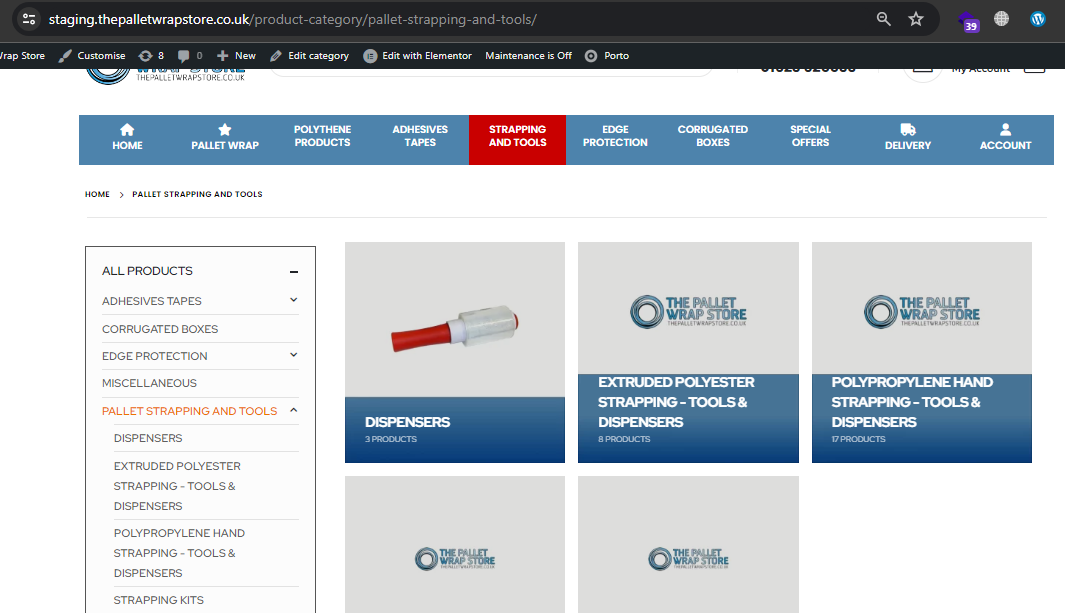The width and height of the screenshot is (1065, 613).
Task: Click the HOME breadcrumb link
Action: coord(97,194)
